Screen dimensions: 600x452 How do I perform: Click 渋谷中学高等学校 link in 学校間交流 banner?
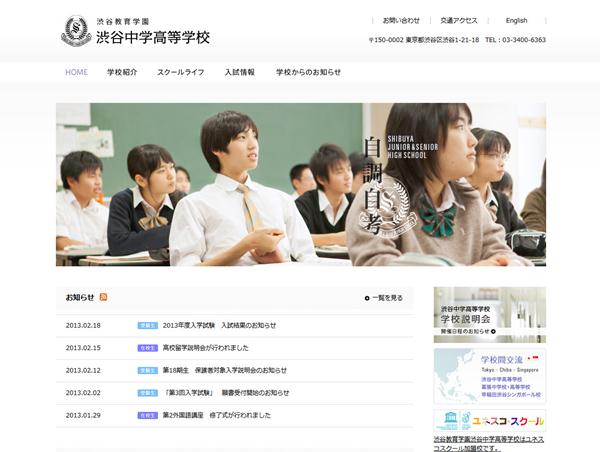[x=501, y=379]
